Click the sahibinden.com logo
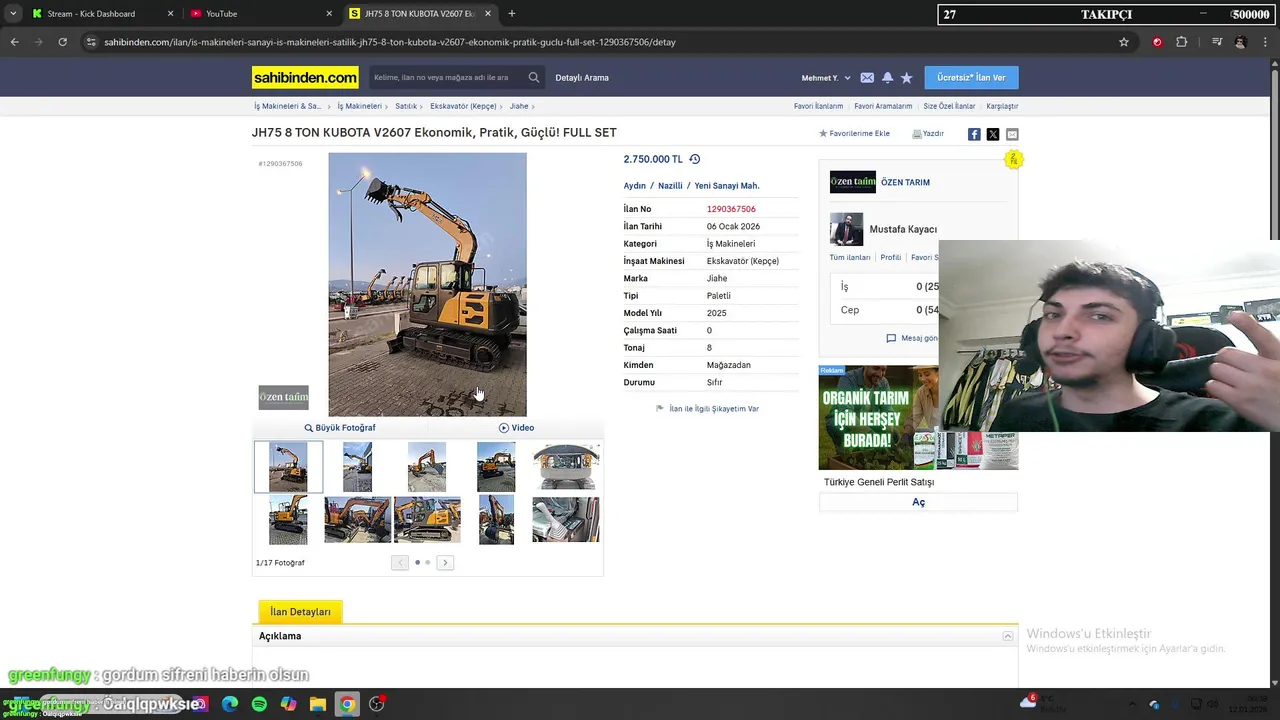This screenshot has width=1280, height=720. 305,77
